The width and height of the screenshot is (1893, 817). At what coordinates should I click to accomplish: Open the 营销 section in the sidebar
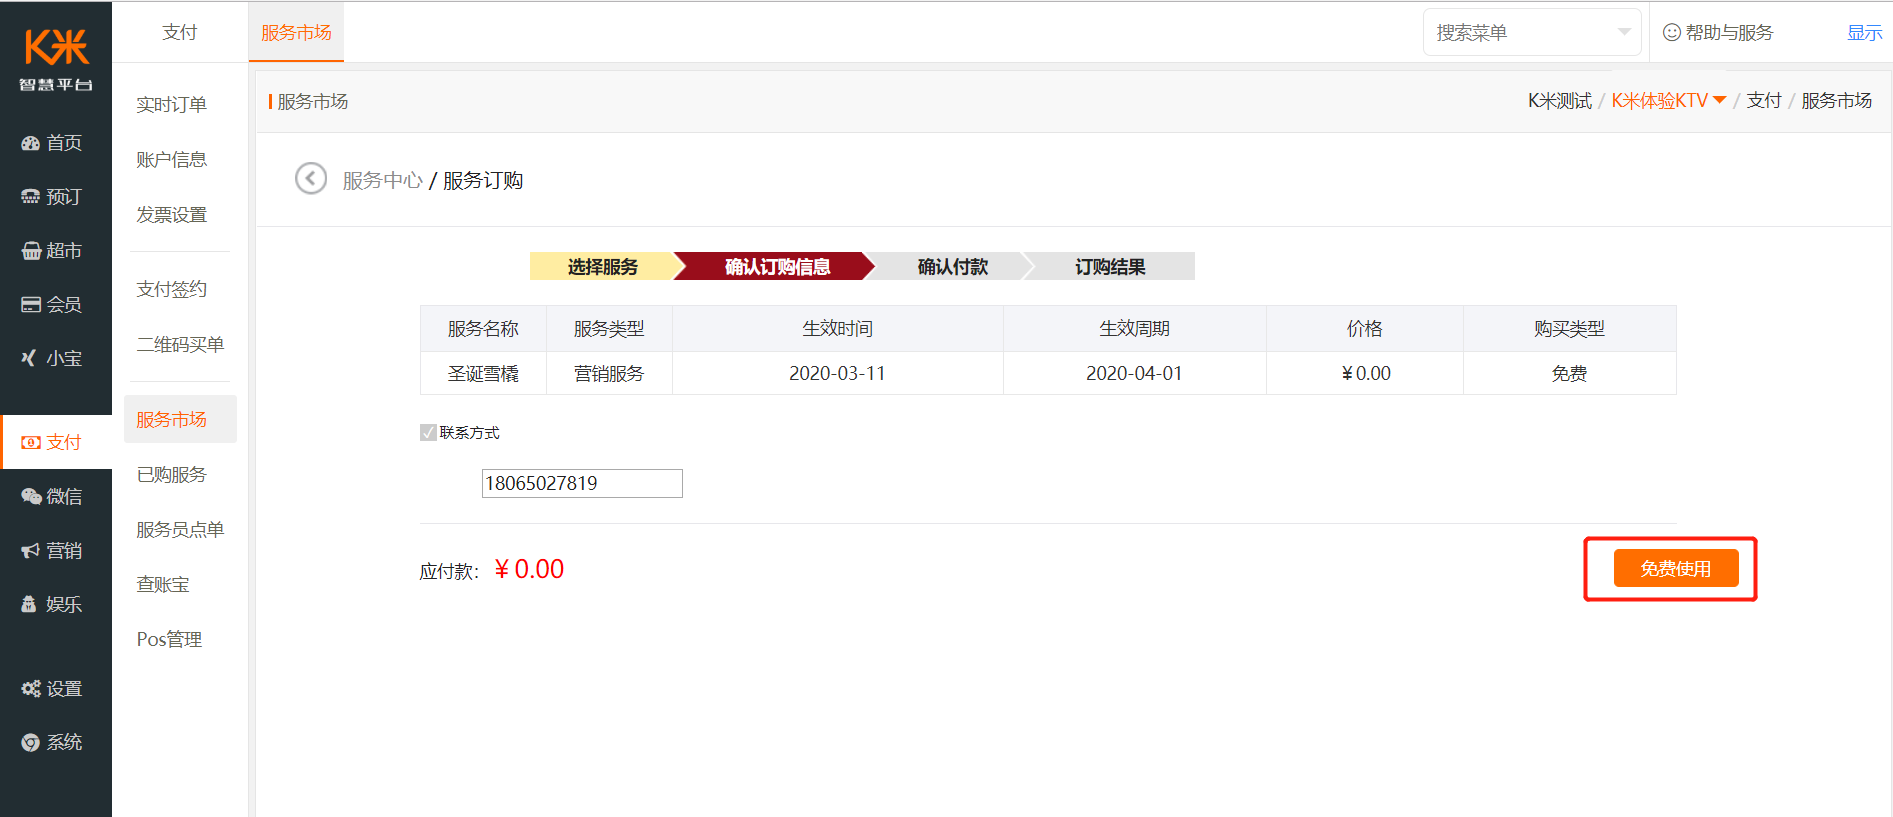(52, 550)
